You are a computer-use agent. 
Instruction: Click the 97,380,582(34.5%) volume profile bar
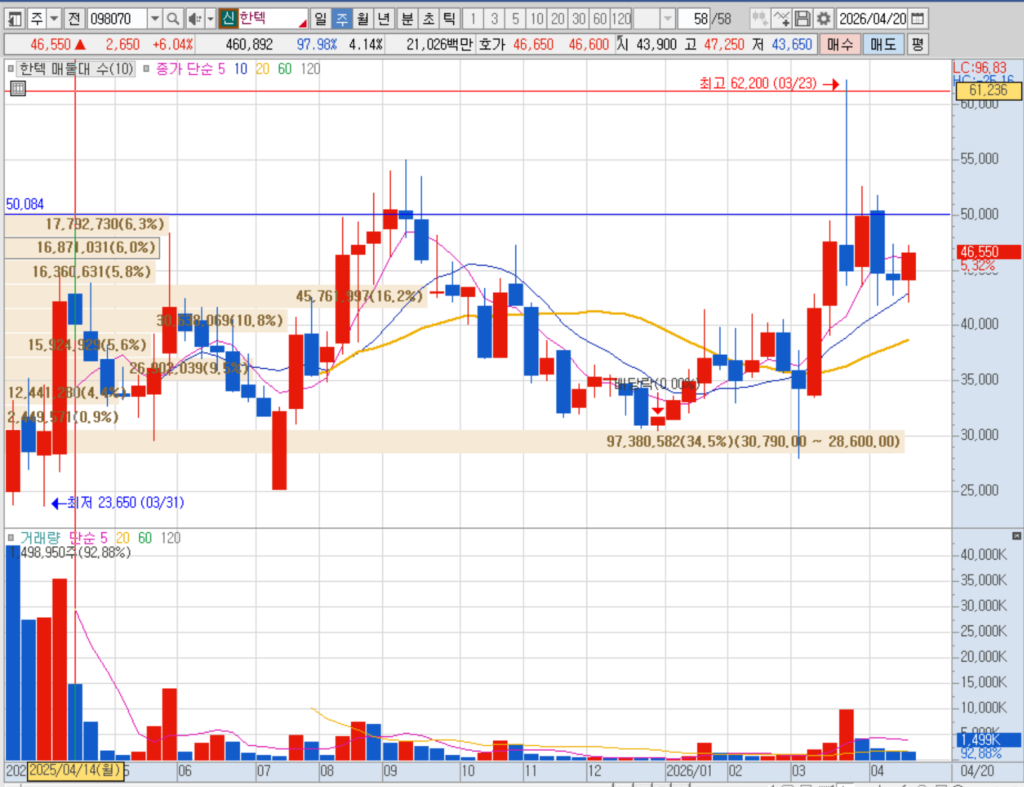tap(455, 442)
